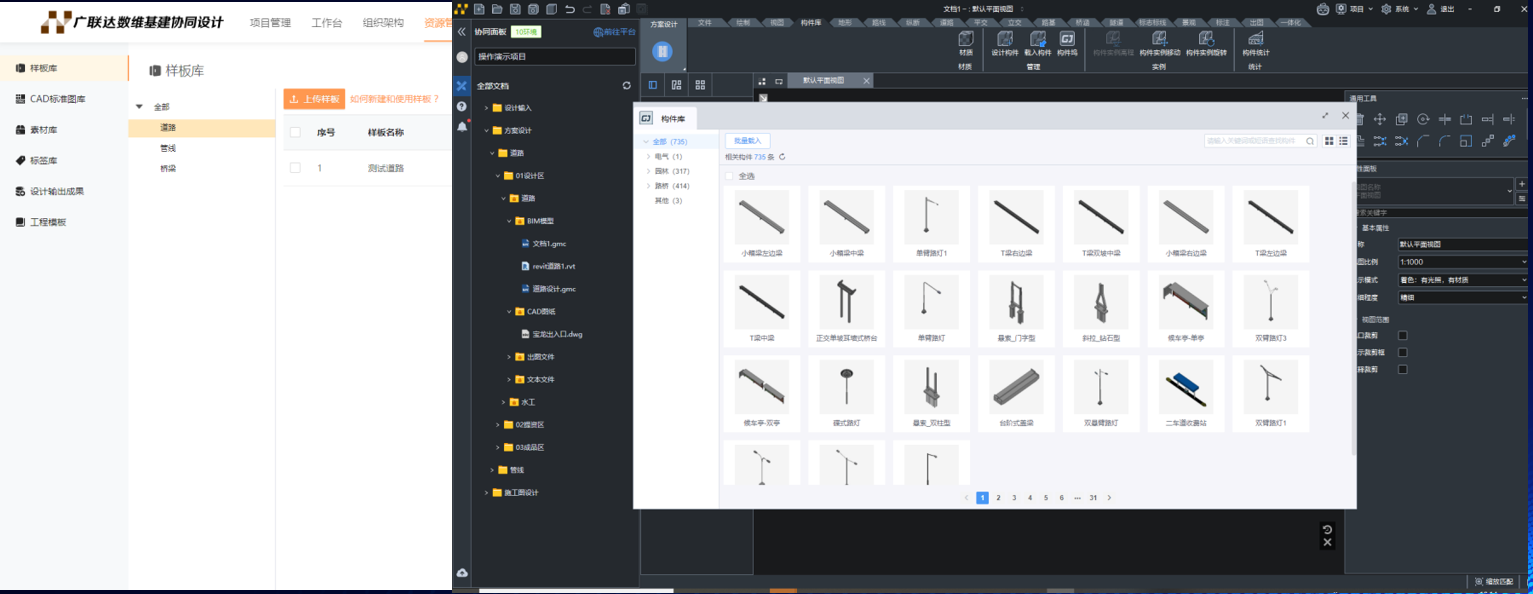The image size is (1533, 594).
Task: Click the cloud upload icon at the bottom left
Action: coord(462,573)
